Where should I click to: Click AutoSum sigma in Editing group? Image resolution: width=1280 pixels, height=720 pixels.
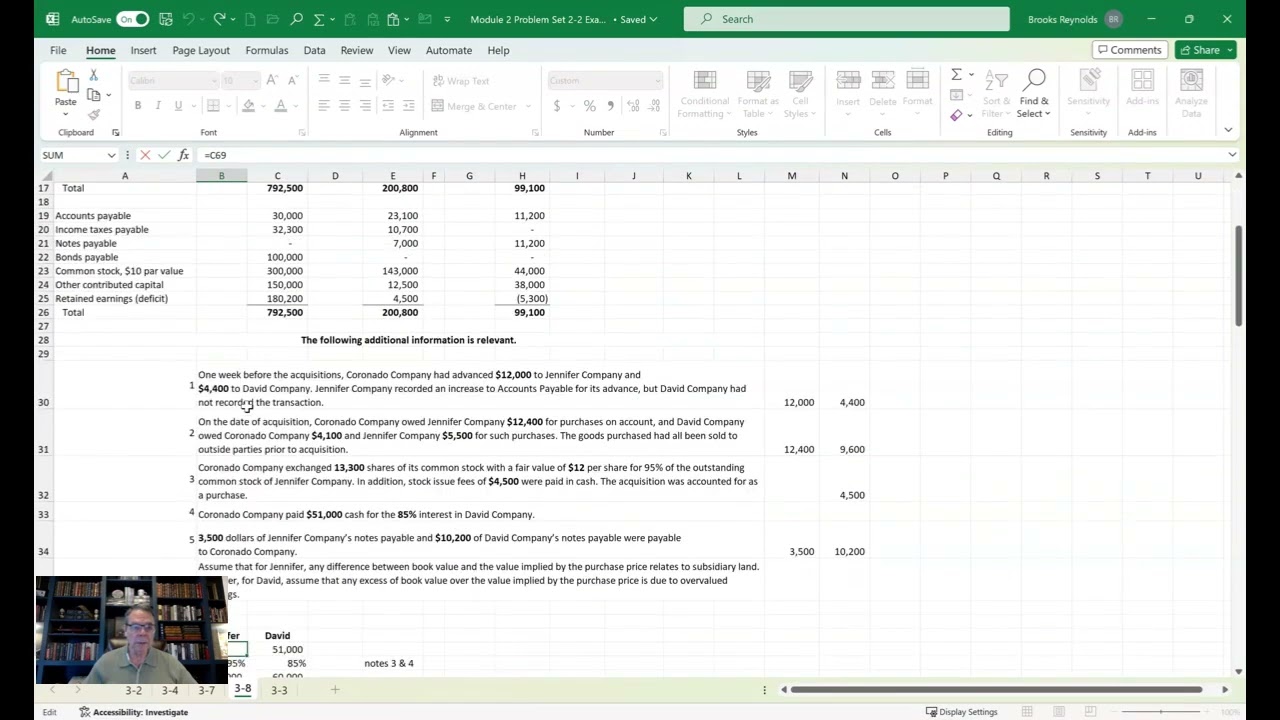956,75
